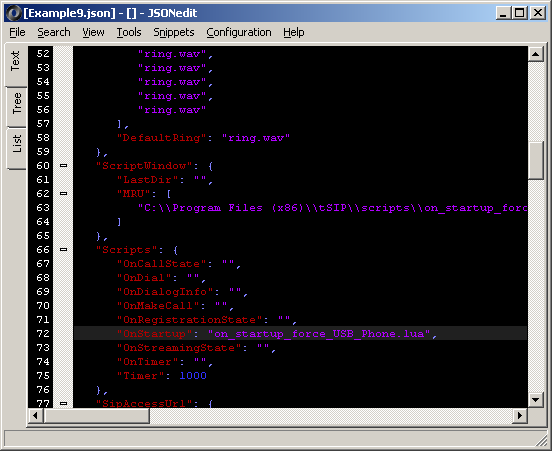Collapse the MRU array fold on line 62
Image resolution: width=552 pixels, height=451 pixels.
pyautogui.click(x=63, y=193)
